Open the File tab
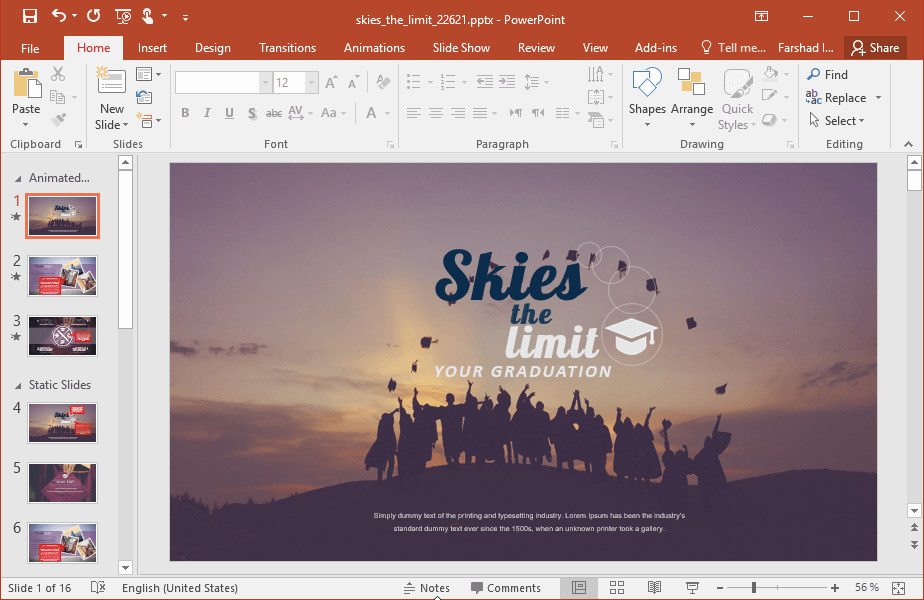Image resolution: width=924 pixels, height=600 pixels. point(30,48)
